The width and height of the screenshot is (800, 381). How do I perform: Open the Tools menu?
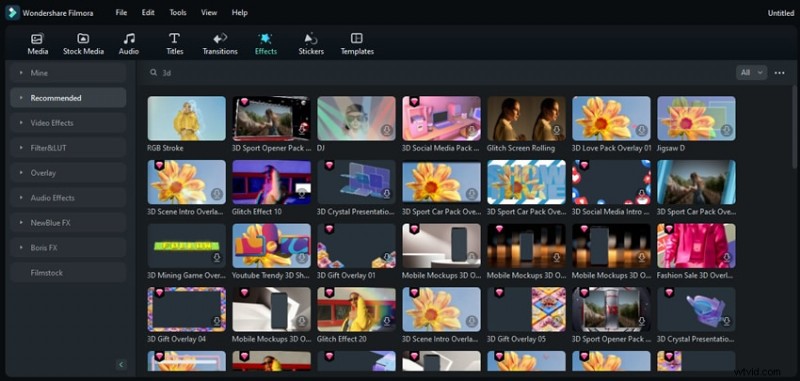178,13
